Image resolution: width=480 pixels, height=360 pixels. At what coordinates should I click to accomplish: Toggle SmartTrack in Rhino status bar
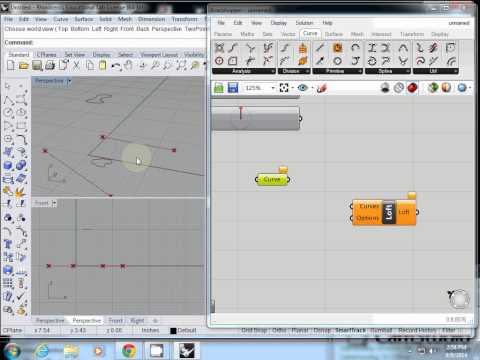coord(350,330)
